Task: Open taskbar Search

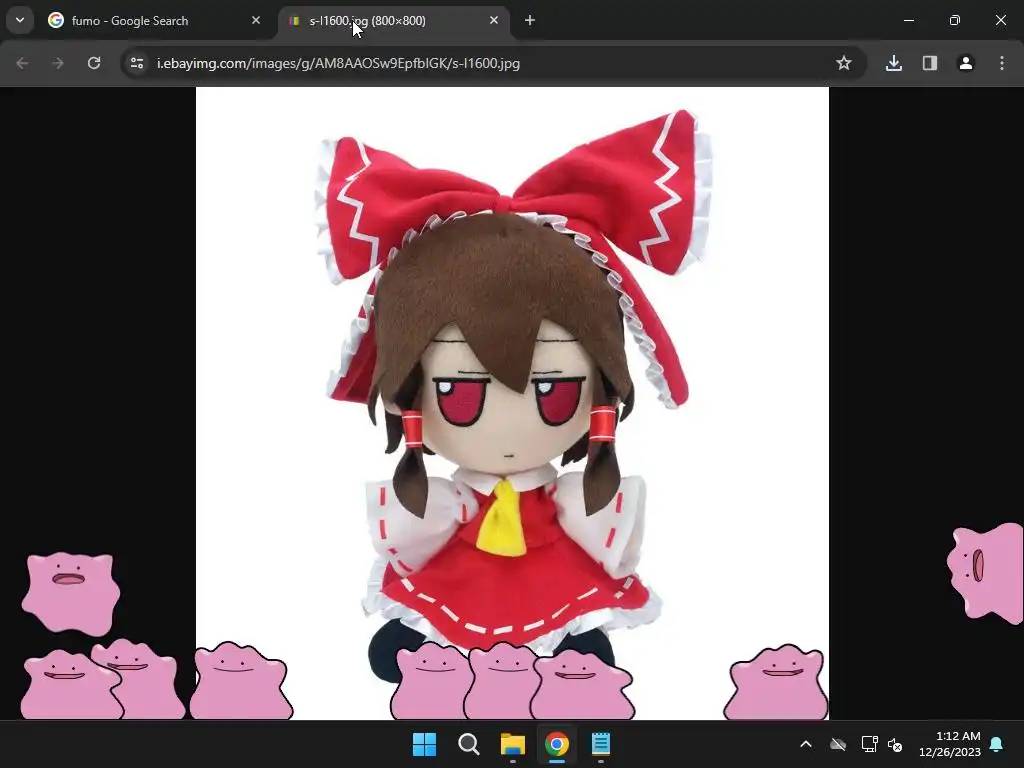Action: coord(468,744)
